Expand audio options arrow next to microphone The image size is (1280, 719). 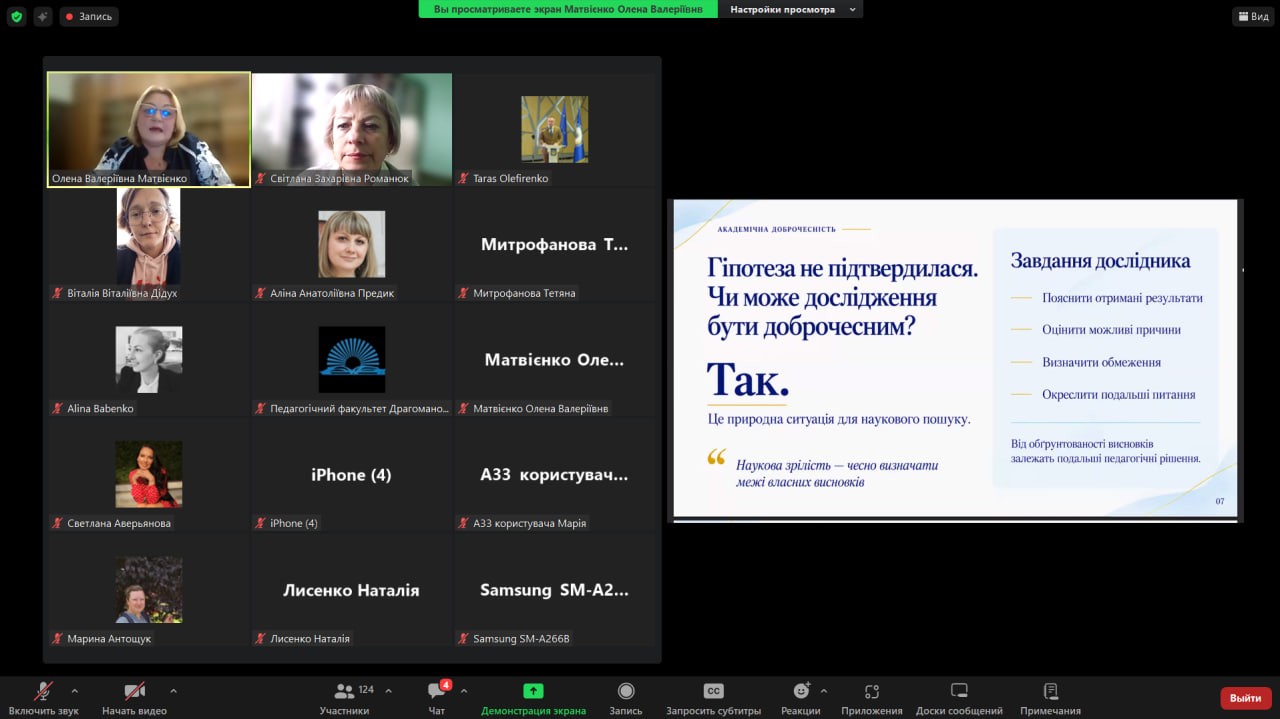(74, 691)
